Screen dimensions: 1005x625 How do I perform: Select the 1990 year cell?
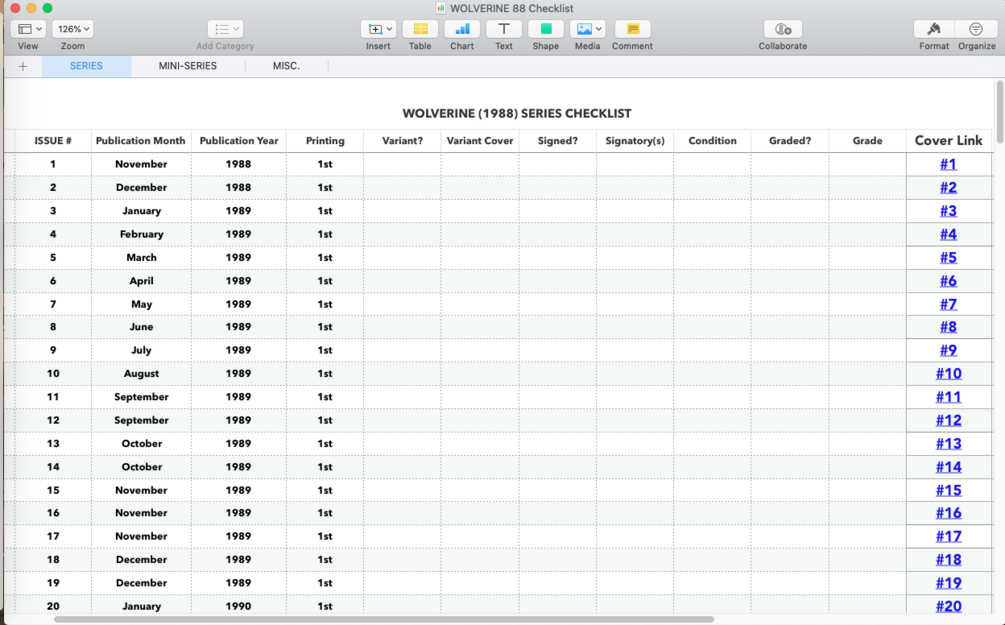click(x=239, y=606)
